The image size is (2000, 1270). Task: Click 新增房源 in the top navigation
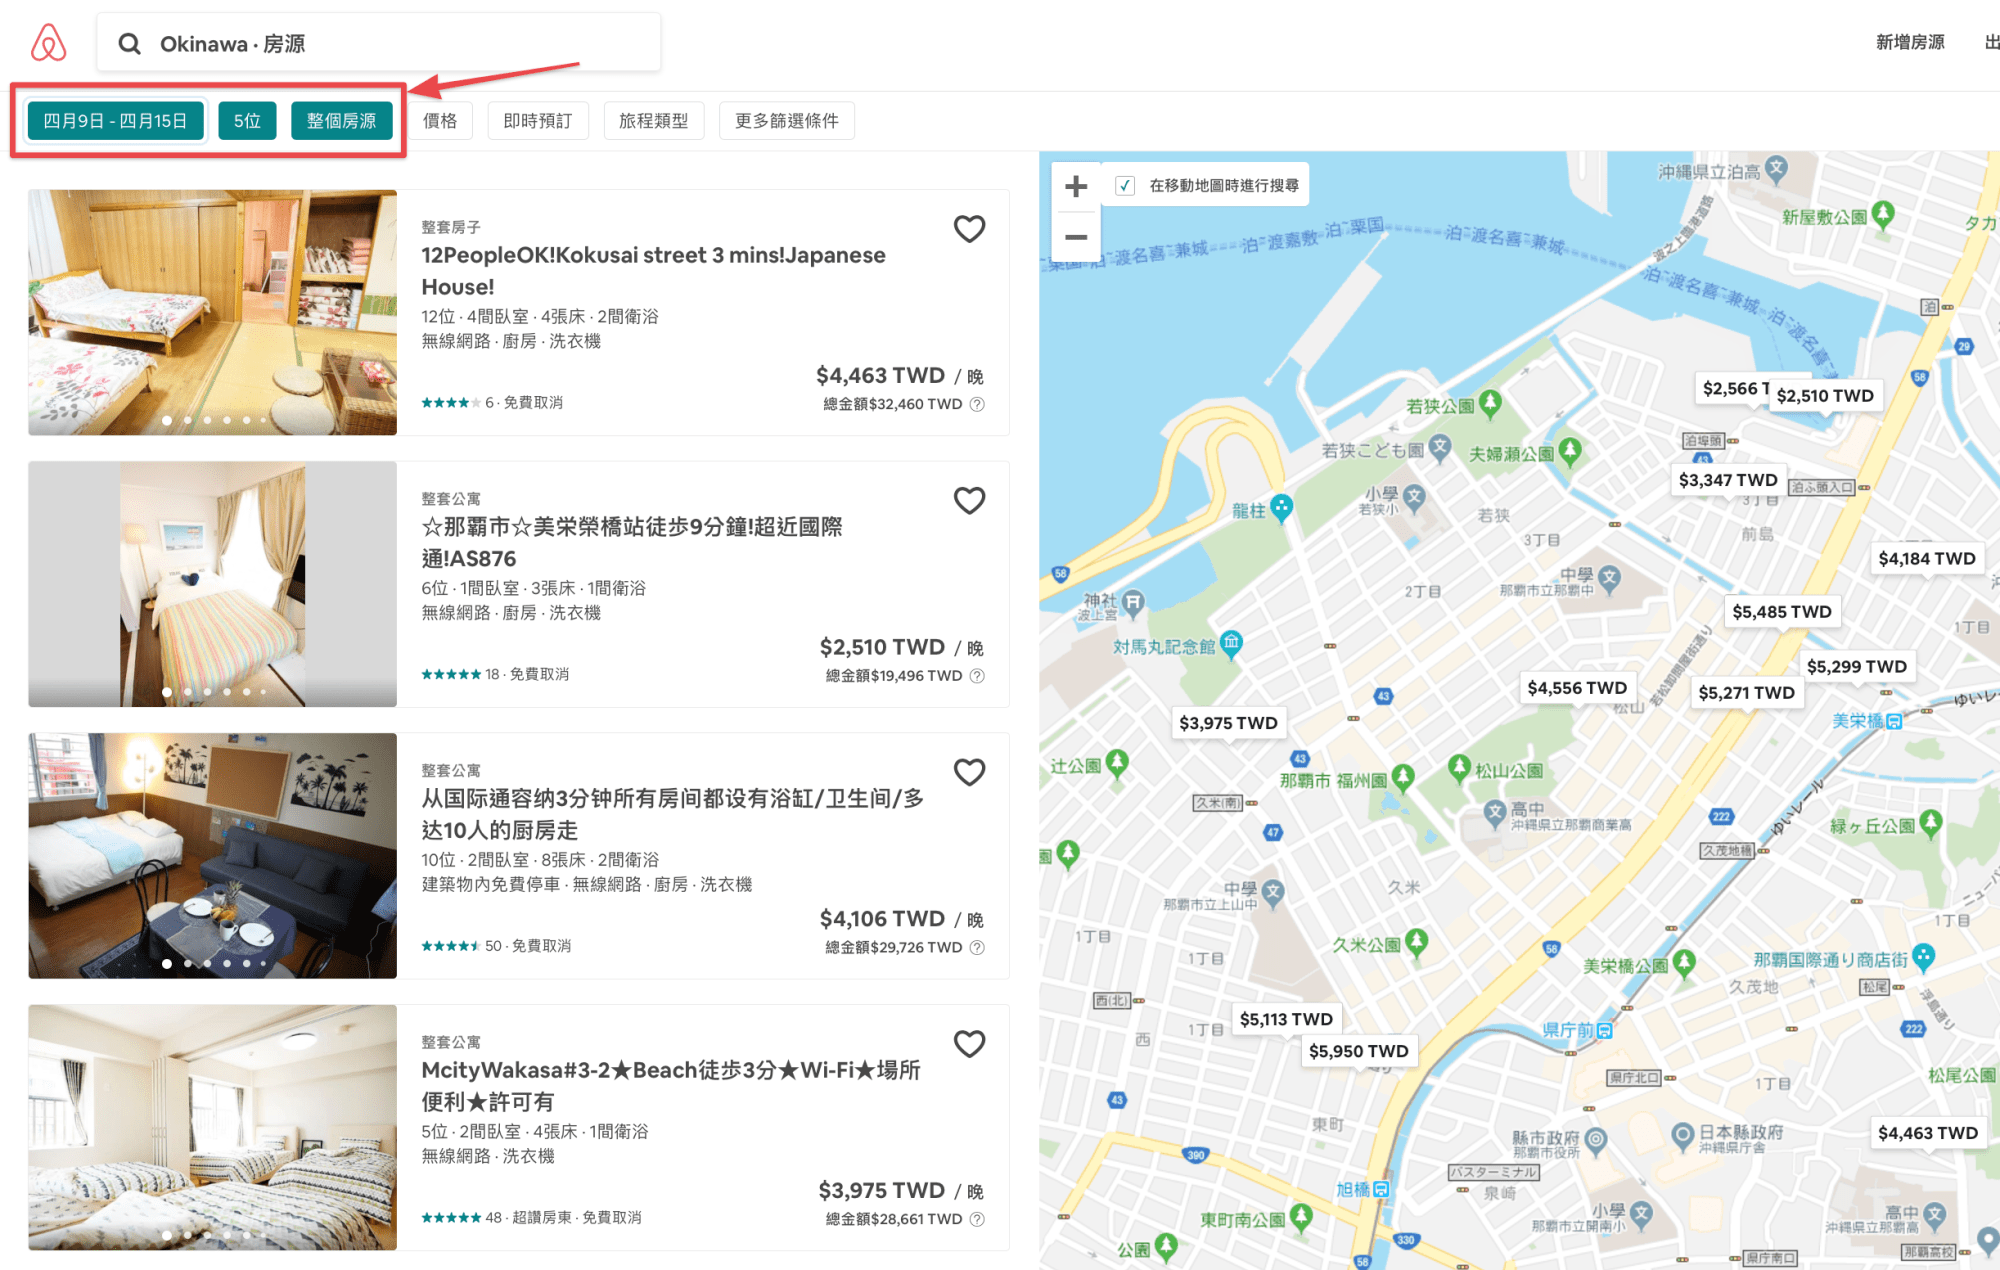(x=1910, y=42)
